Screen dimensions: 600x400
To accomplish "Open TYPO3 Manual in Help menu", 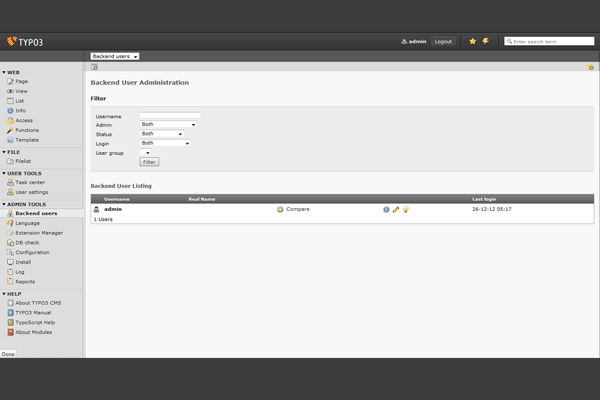I will click(33, 313).
